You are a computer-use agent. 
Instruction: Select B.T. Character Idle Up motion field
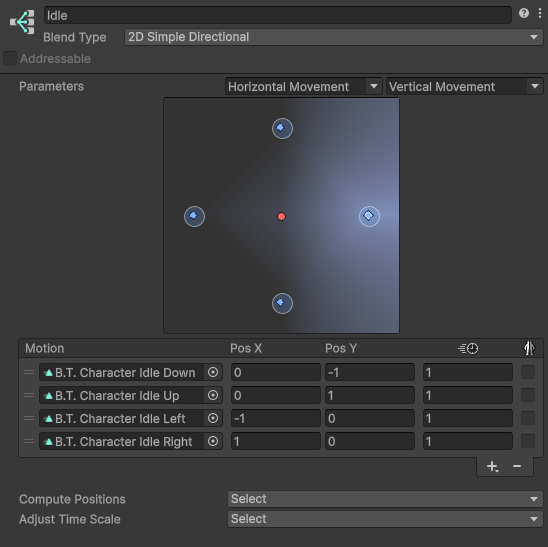(x=122, y=395)
